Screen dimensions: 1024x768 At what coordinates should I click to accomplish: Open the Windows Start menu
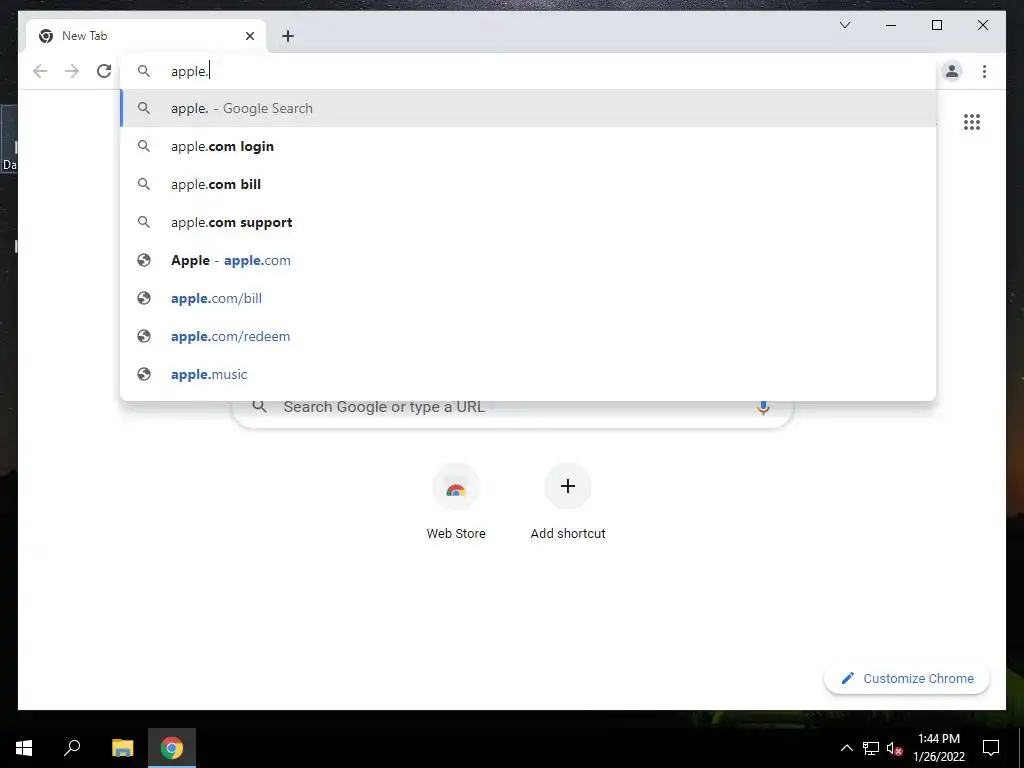[24, 748]
